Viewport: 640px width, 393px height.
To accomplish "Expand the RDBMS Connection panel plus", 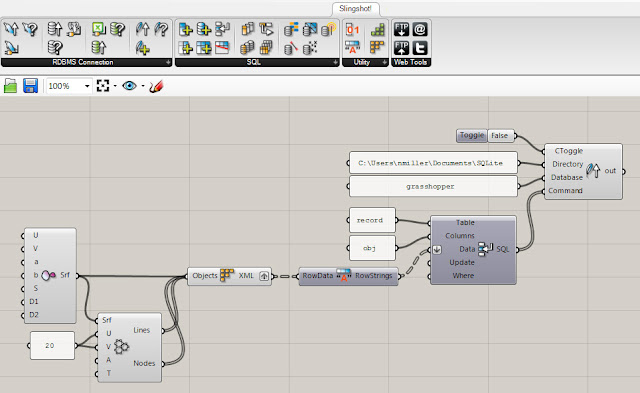I will [x=168, y=62].
